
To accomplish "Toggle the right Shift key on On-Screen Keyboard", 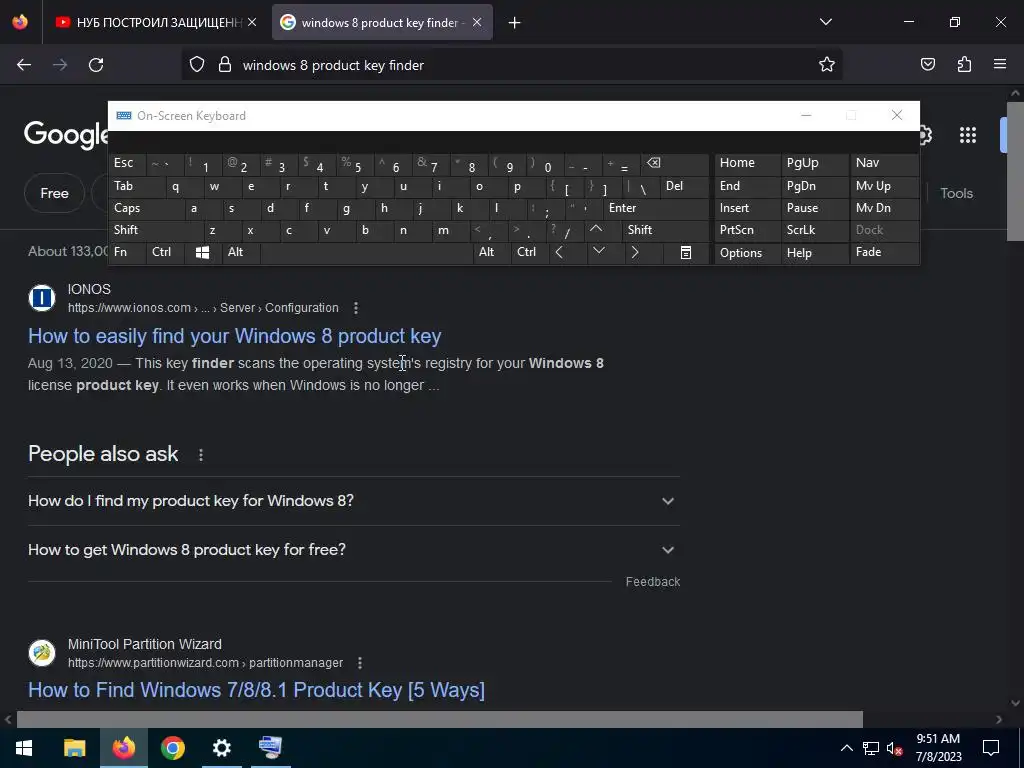I will click(x=665, y=230).
